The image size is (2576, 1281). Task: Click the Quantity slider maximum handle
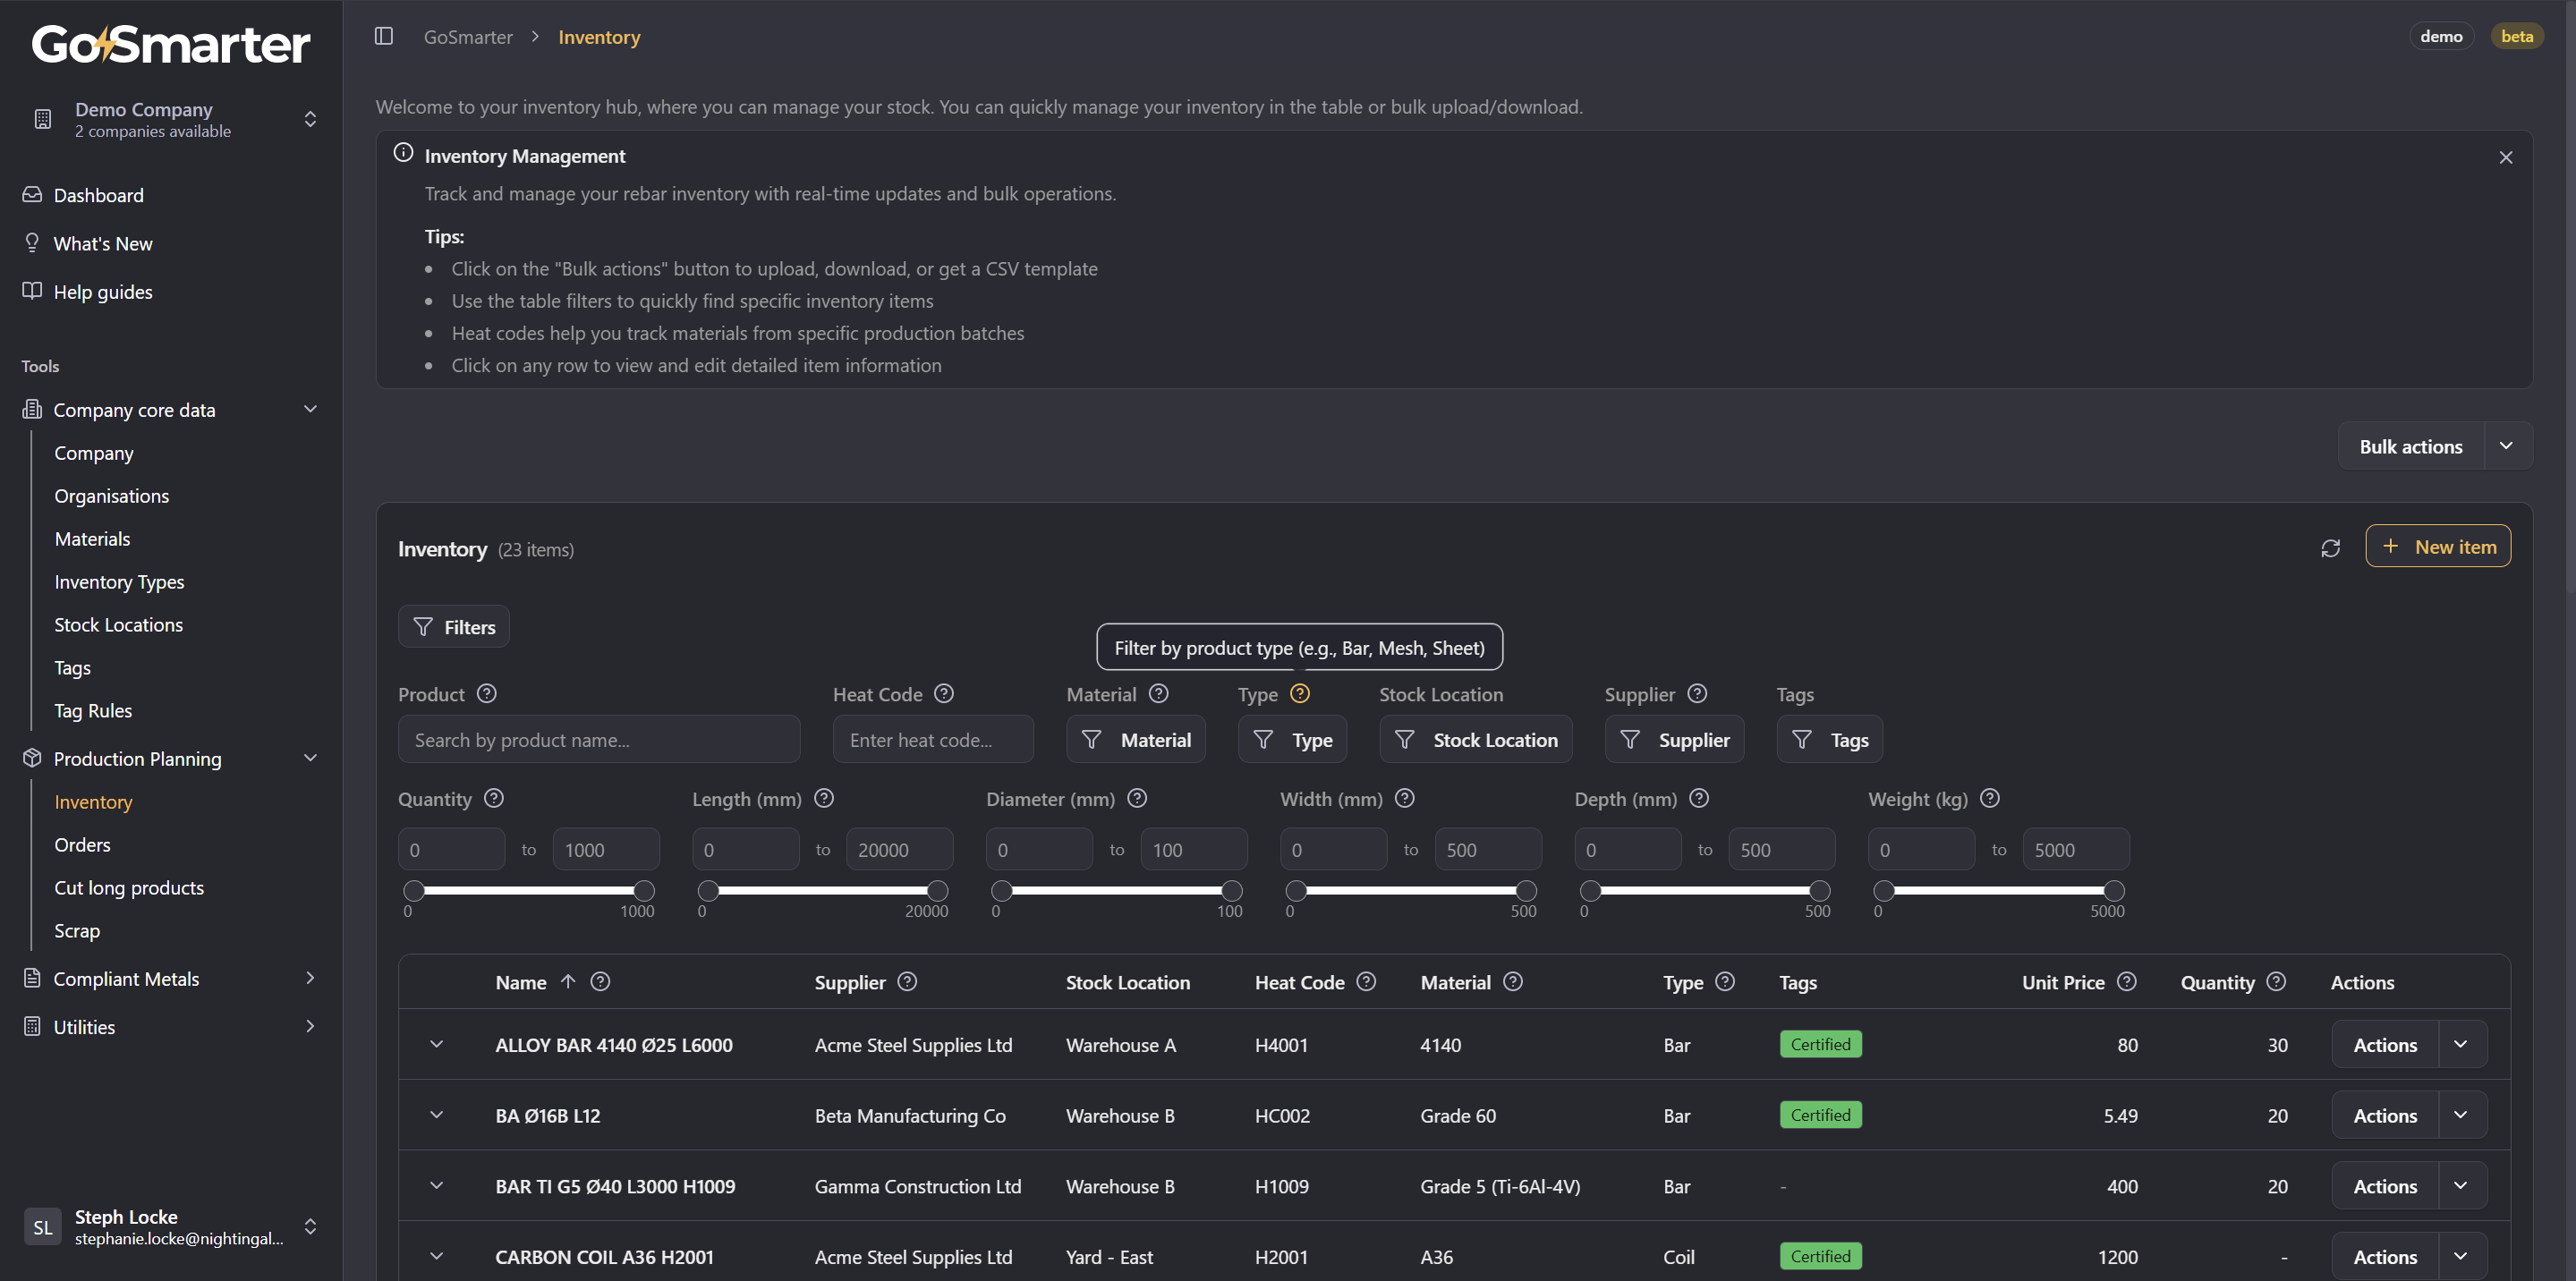coord(645,890)
